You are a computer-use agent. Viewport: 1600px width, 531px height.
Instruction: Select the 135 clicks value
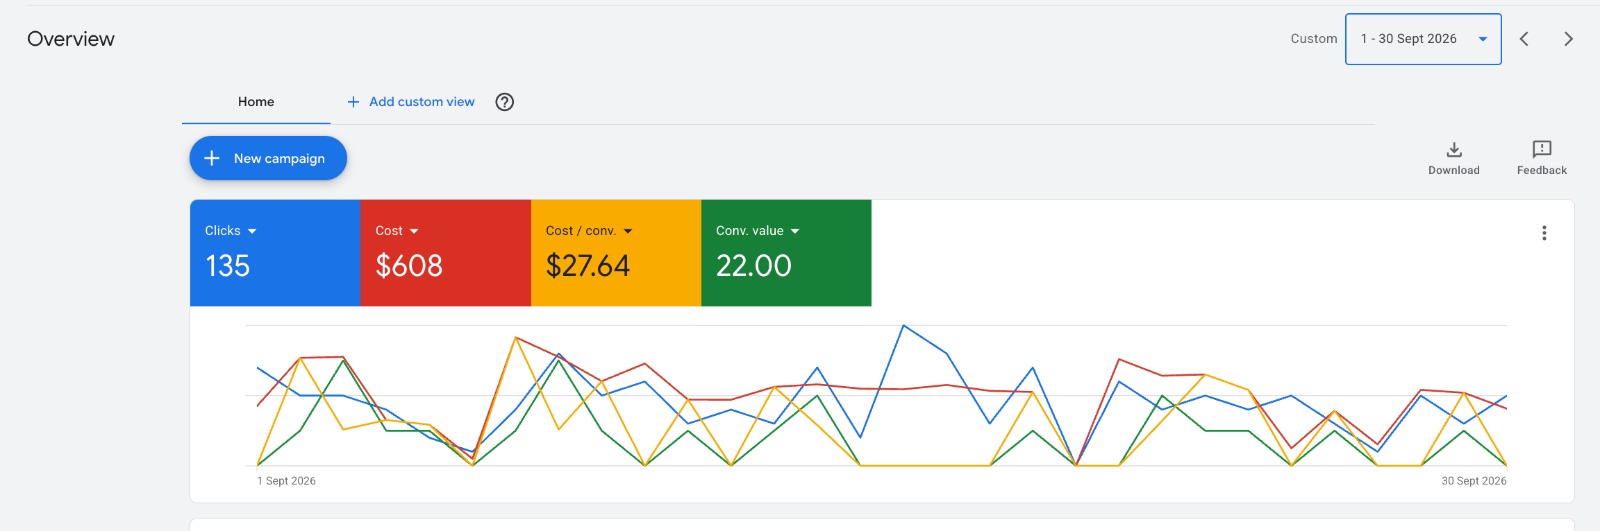(228, 266)
